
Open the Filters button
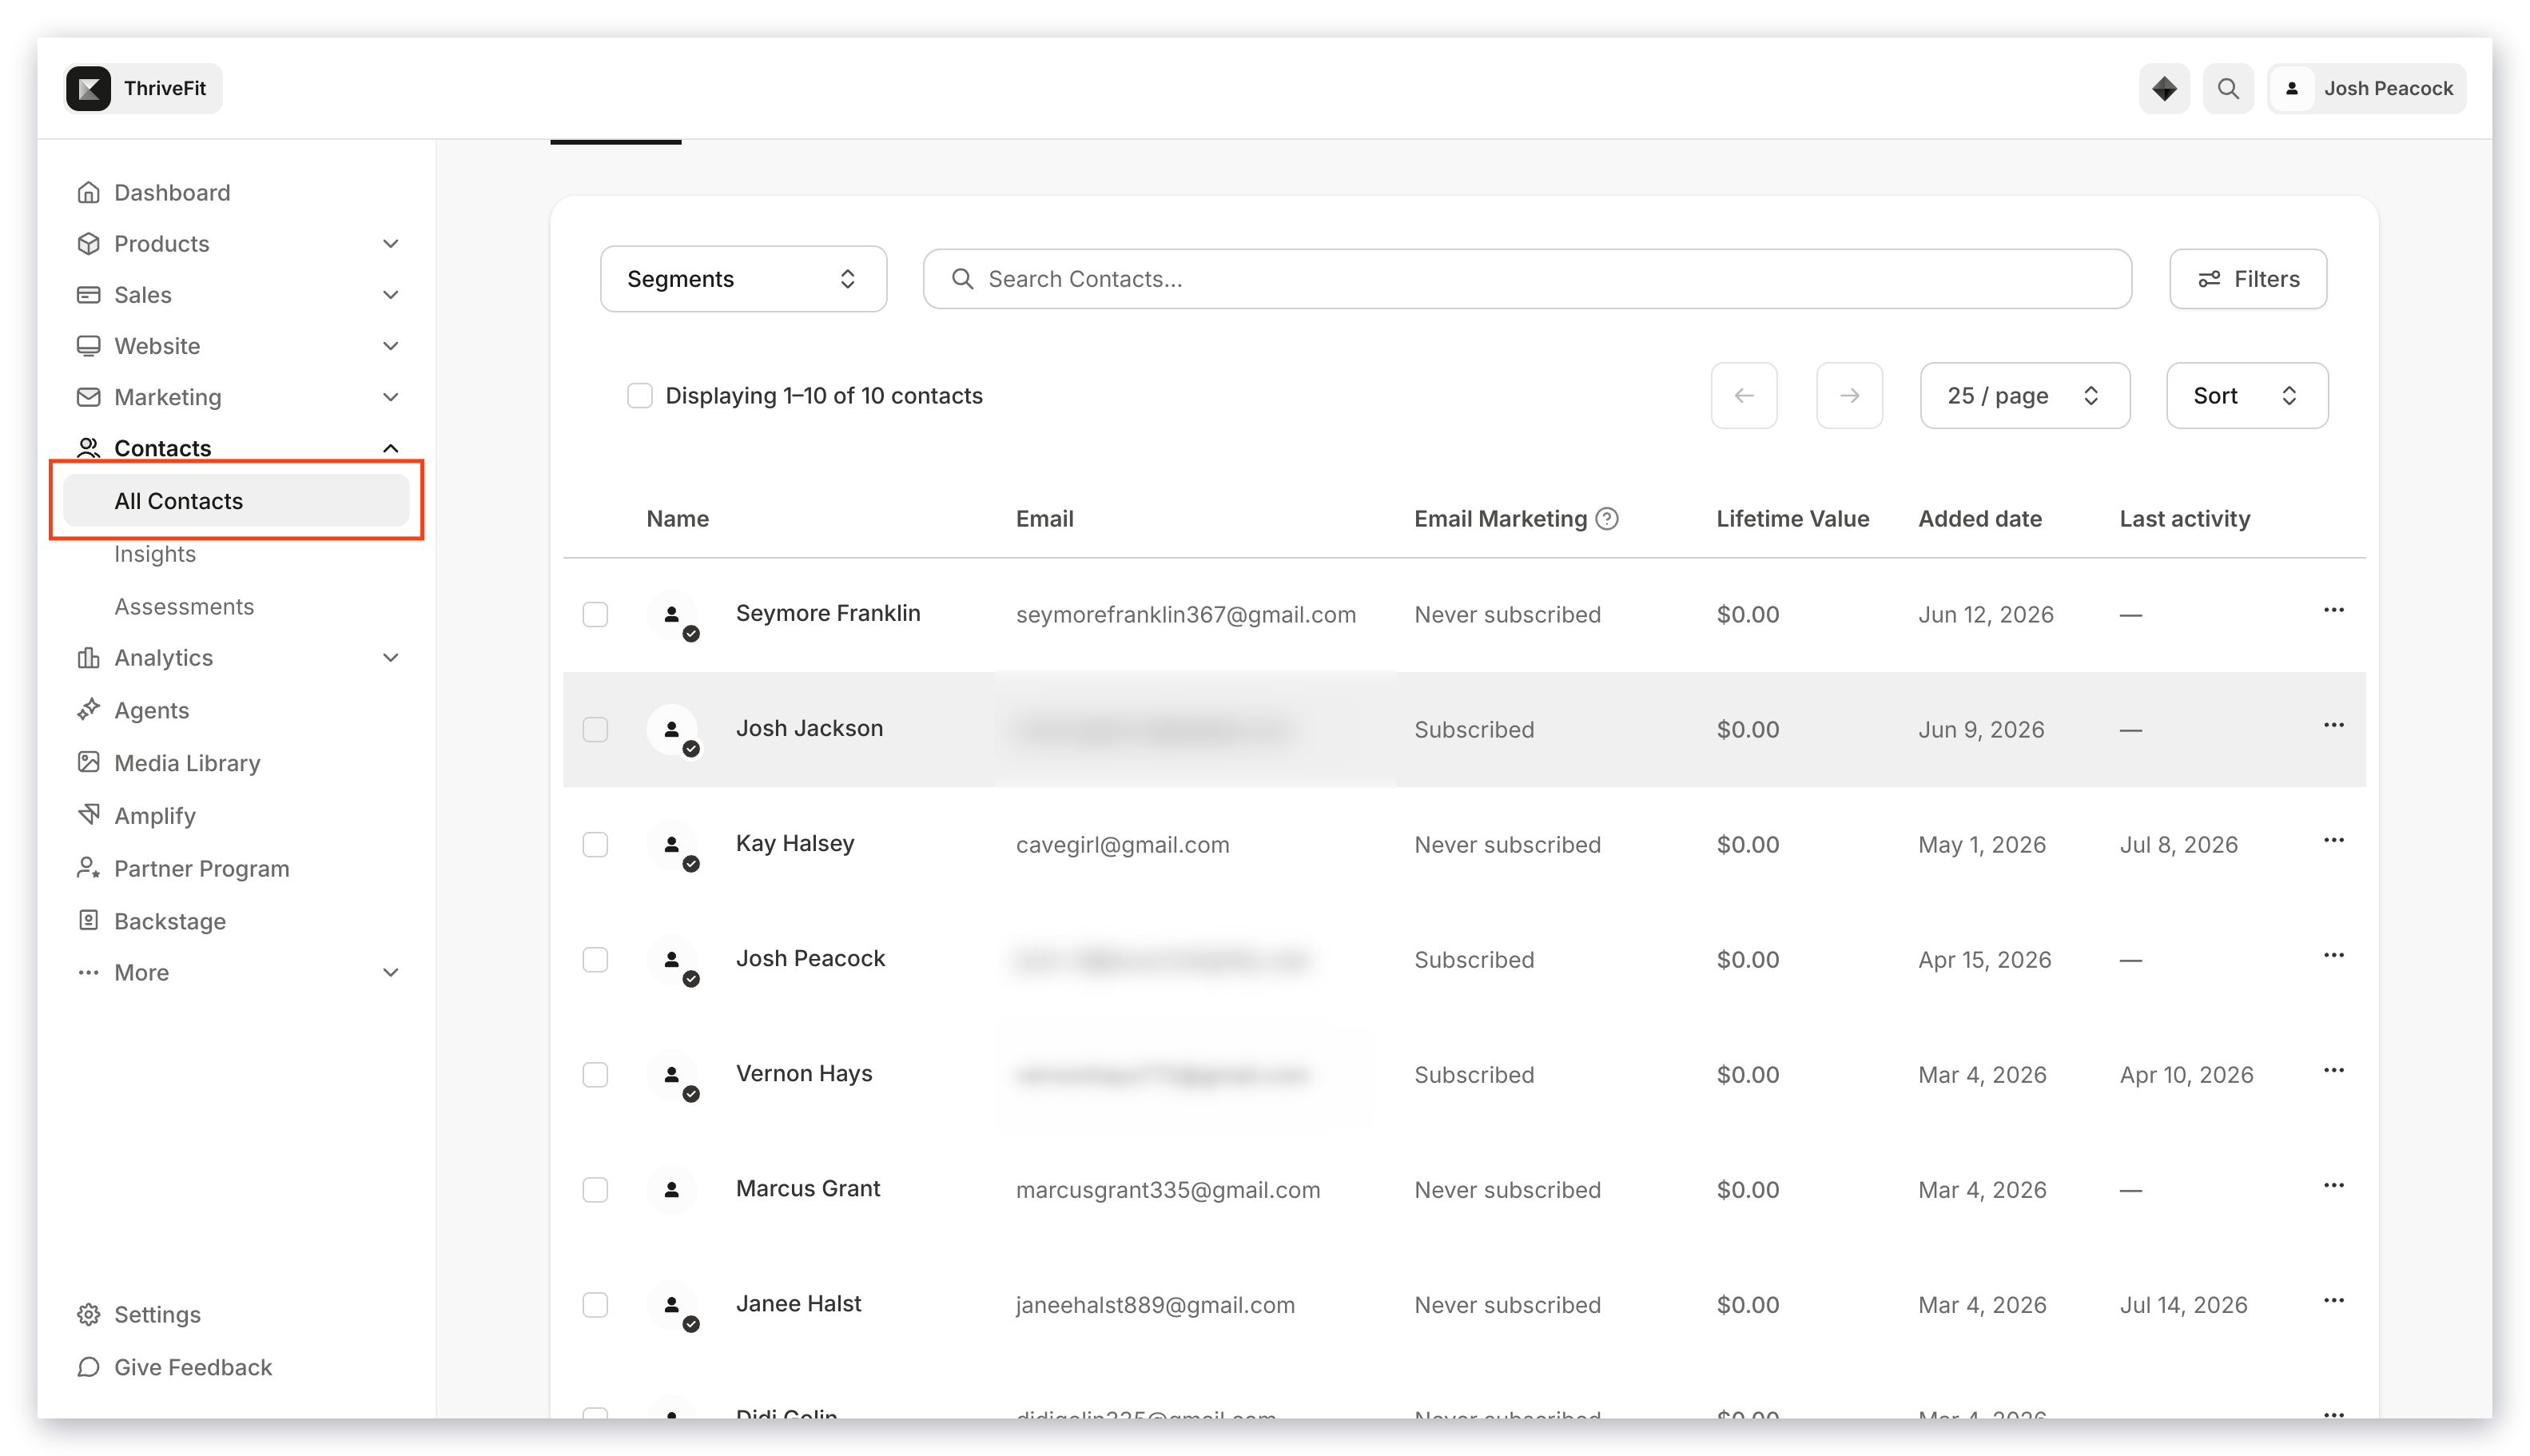(x=2248, y=279)
